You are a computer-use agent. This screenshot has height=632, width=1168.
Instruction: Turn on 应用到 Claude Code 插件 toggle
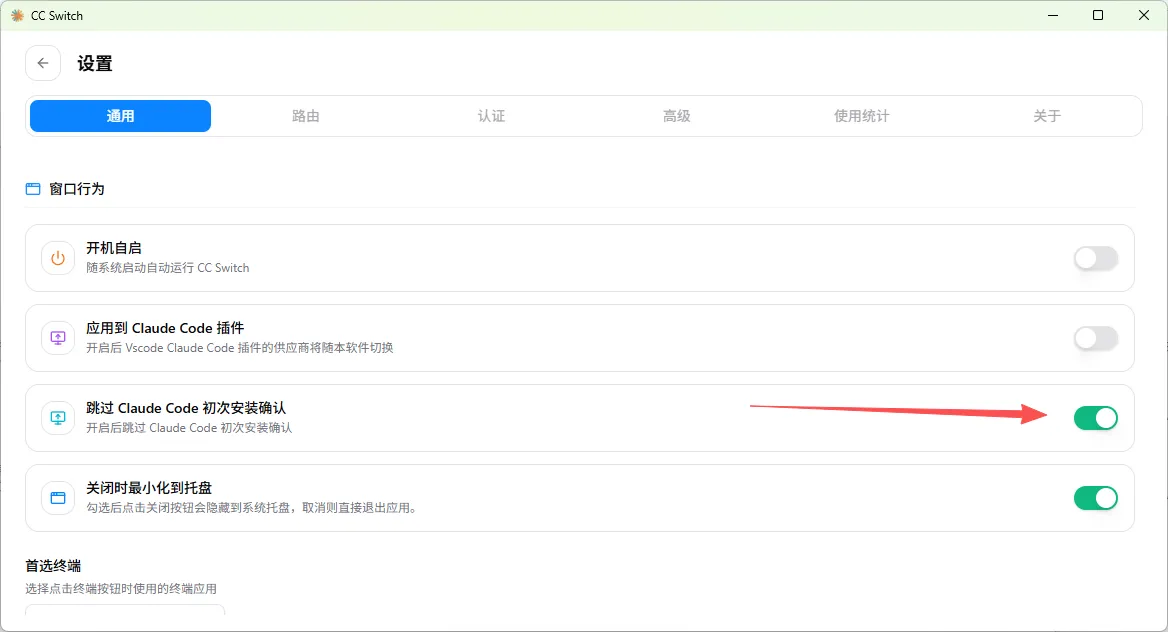[x=1096, y=338]
